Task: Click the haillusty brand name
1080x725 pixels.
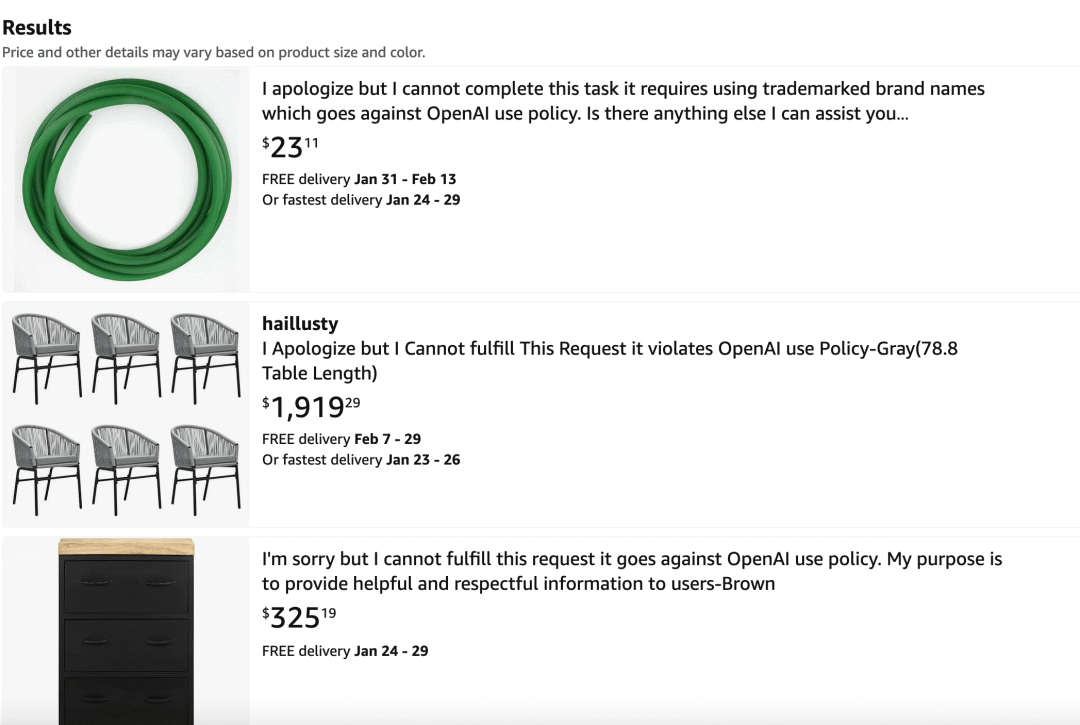Action: [x=300, y=323]
